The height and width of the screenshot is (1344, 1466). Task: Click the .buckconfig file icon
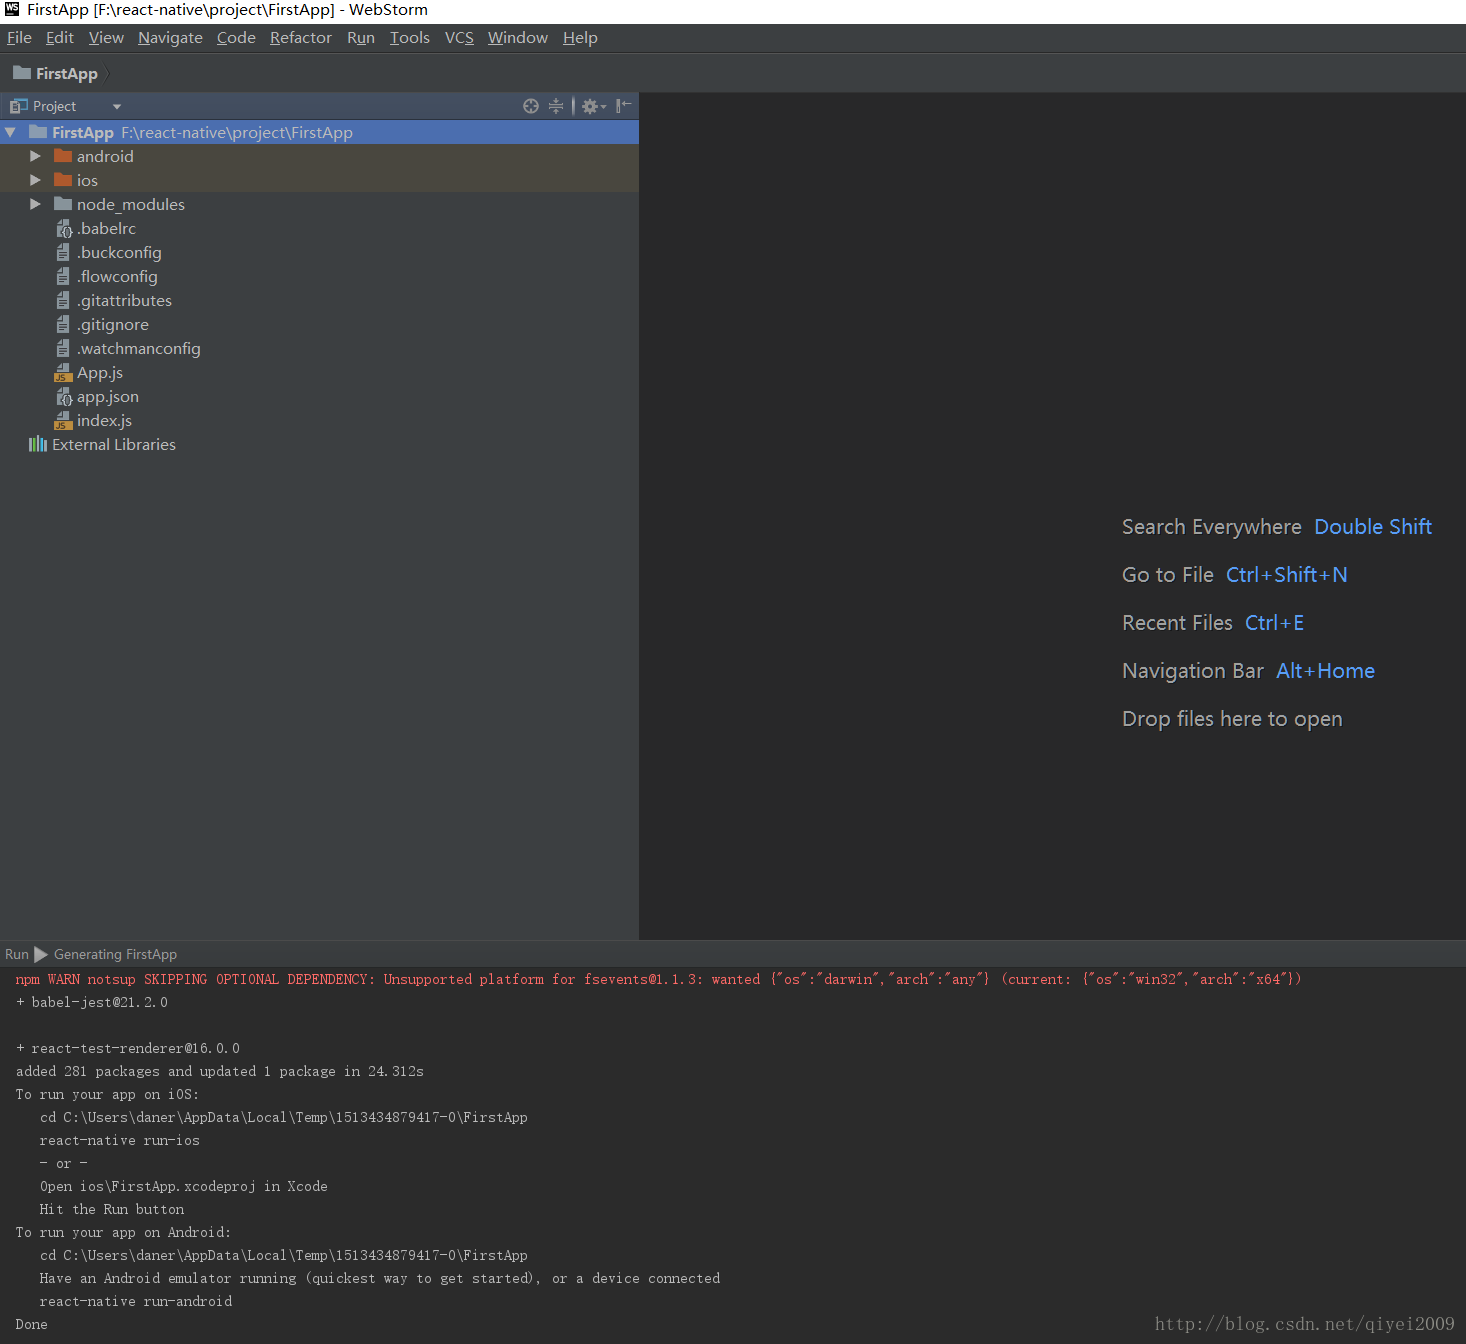(x=63, y=253)
